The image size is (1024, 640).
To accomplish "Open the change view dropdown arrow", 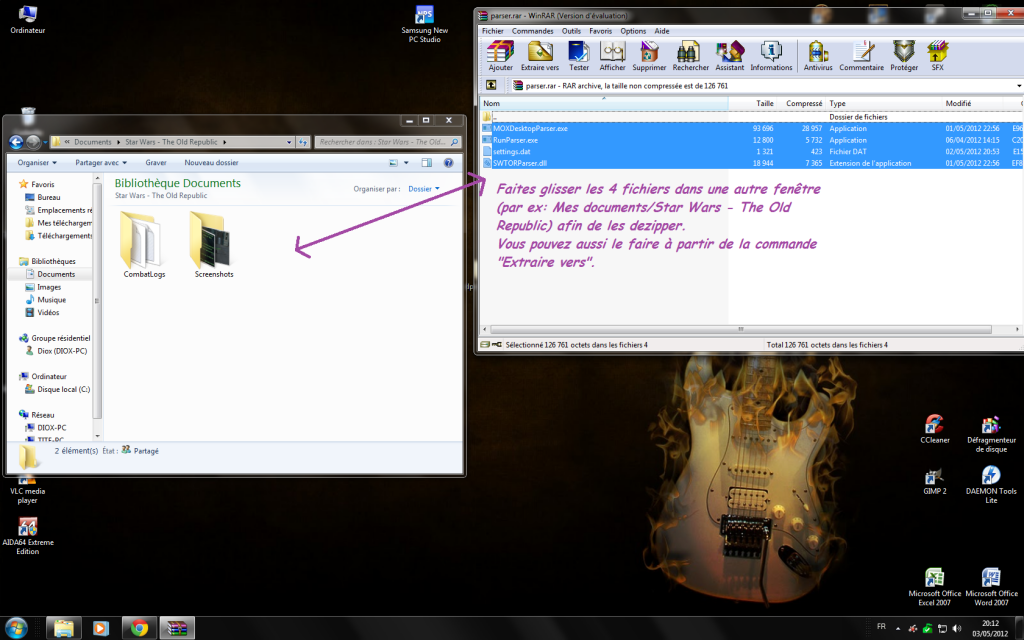I will (406, 163).
